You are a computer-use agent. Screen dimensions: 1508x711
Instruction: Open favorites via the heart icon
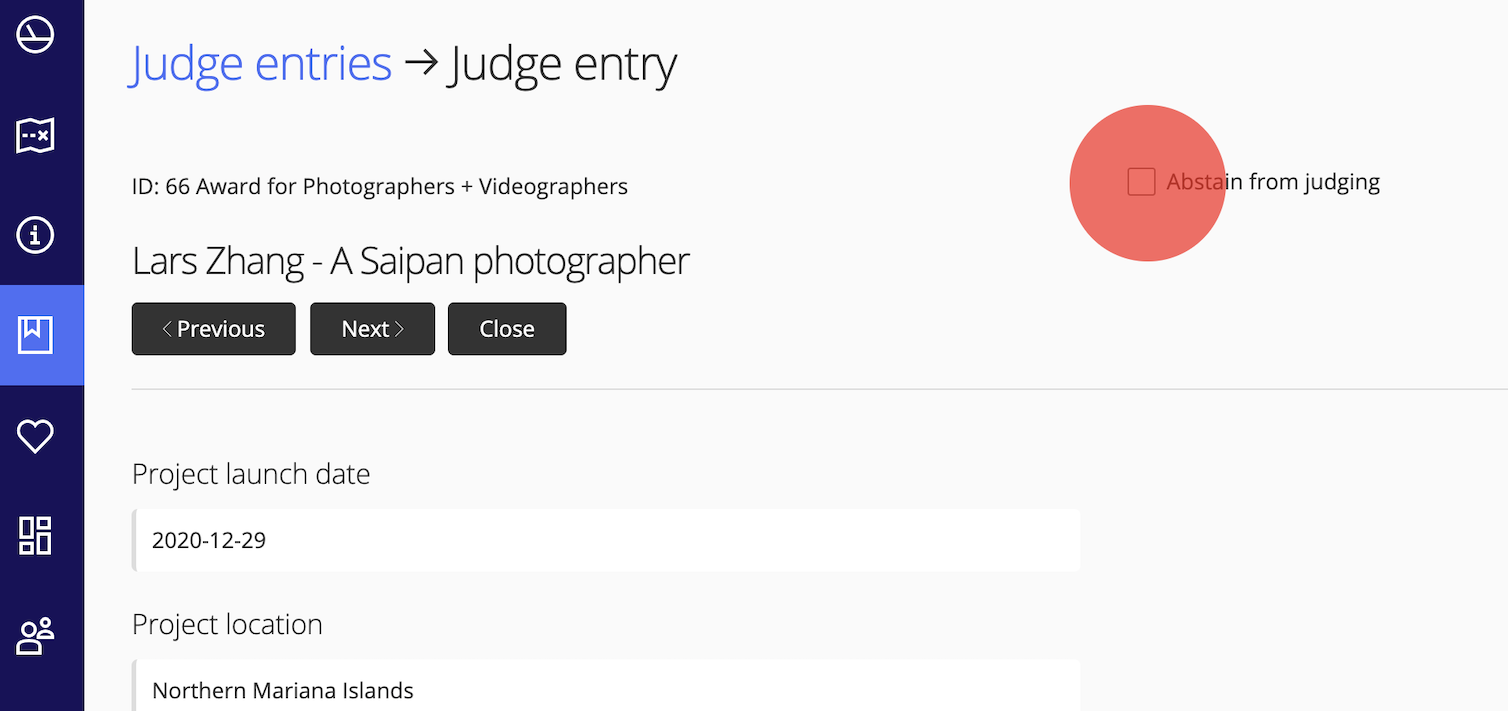tap(34, 435)
